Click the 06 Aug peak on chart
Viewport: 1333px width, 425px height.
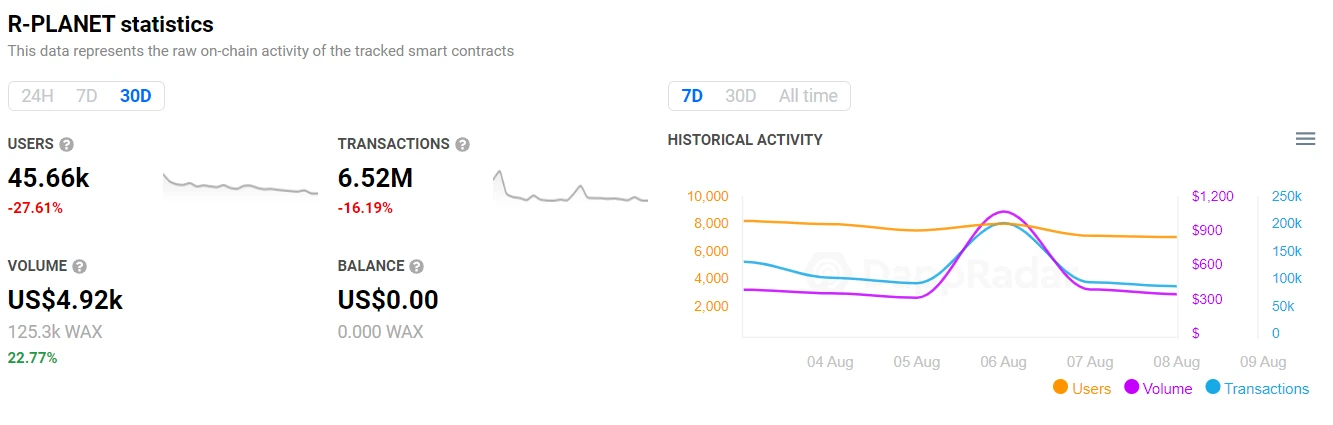[1003, 212]
